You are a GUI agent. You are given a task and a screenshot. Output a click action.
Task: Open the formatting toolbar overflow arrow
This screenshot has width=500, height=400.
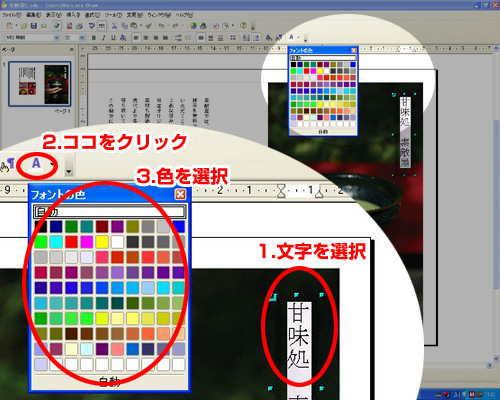point(306,39)
